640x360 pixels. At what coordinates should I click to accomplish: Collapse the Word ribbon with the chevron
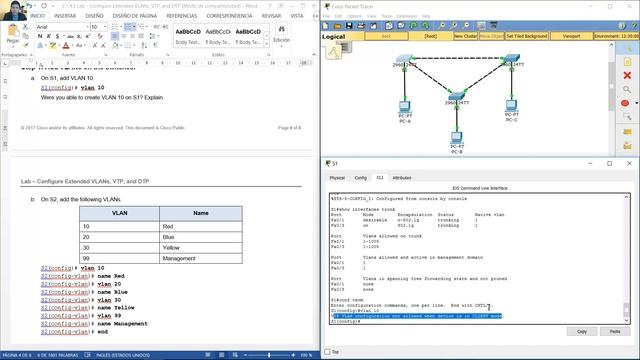(x=314, y=55)
